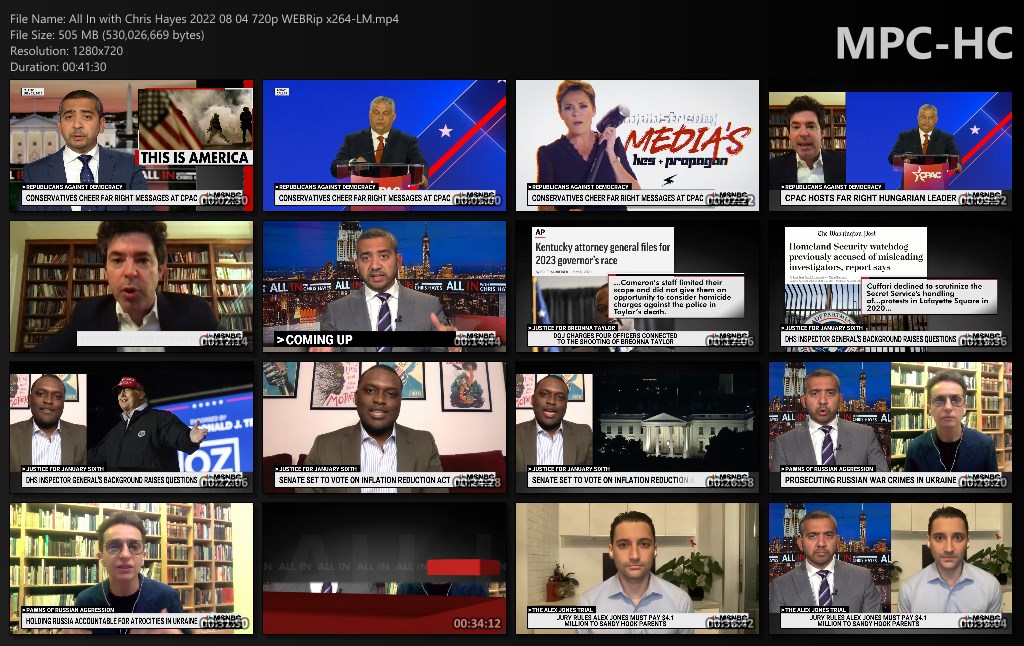Open dark red All In transition thumbnail
1024x646 pixels.
click(384, 568)
